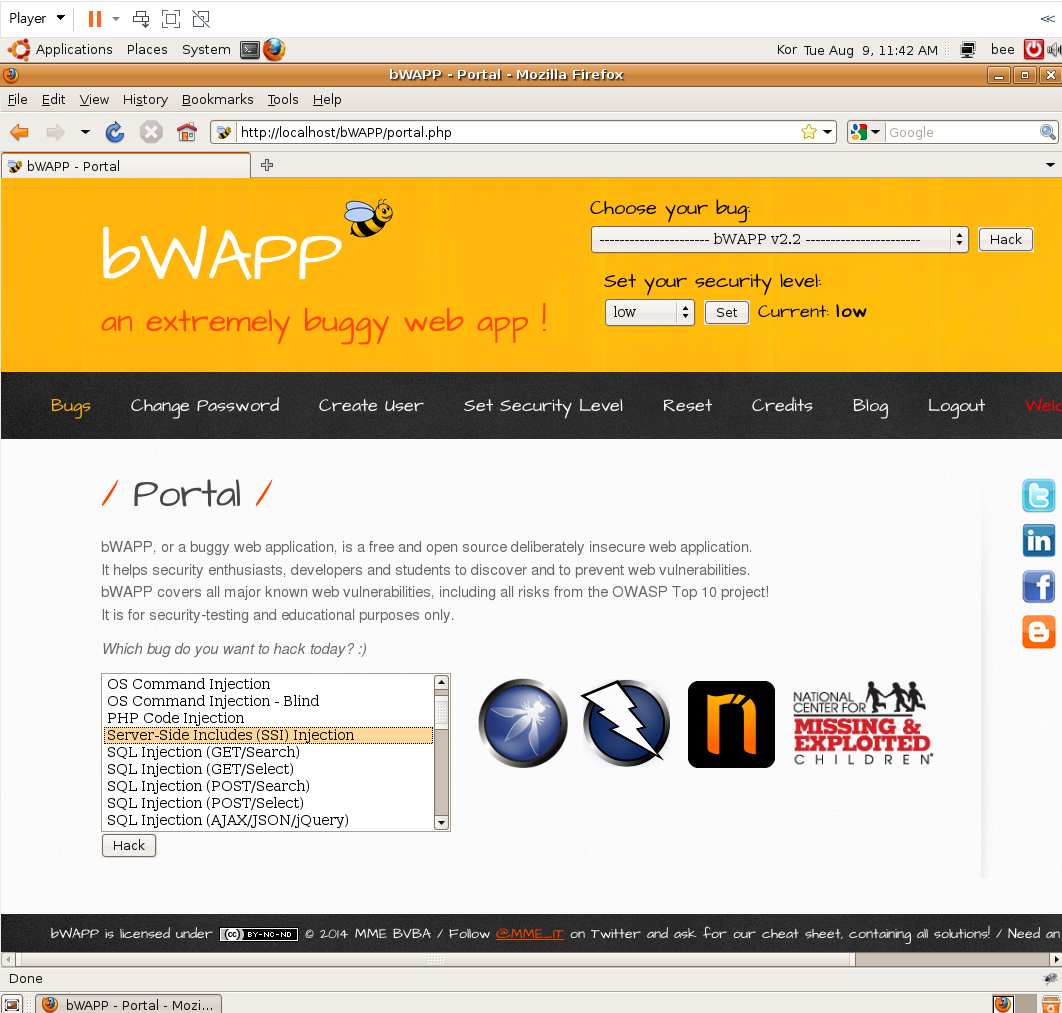The height and width of the screenshot is (1013, 1062).
Task: Open the bWAPP Twitter icon
Action: coord(1038,496)
